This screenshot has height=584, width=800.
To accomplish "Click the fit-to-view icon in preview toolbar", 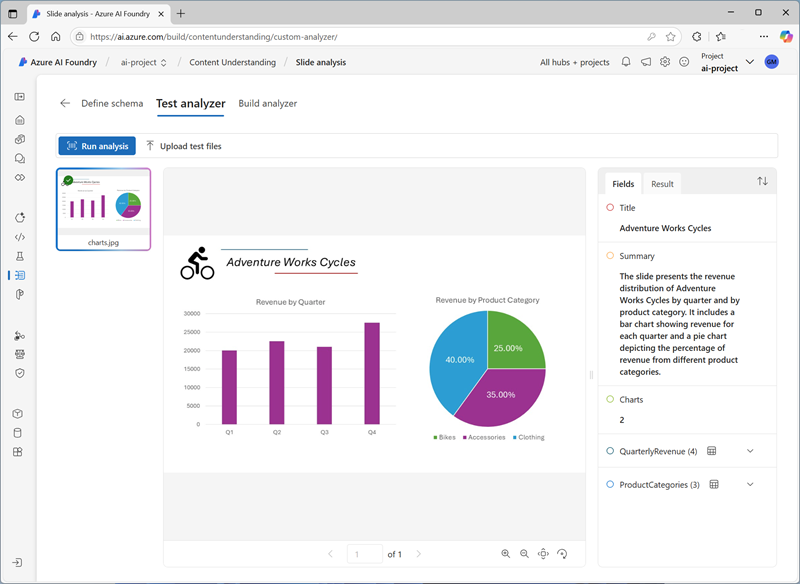I will [543, 554].
